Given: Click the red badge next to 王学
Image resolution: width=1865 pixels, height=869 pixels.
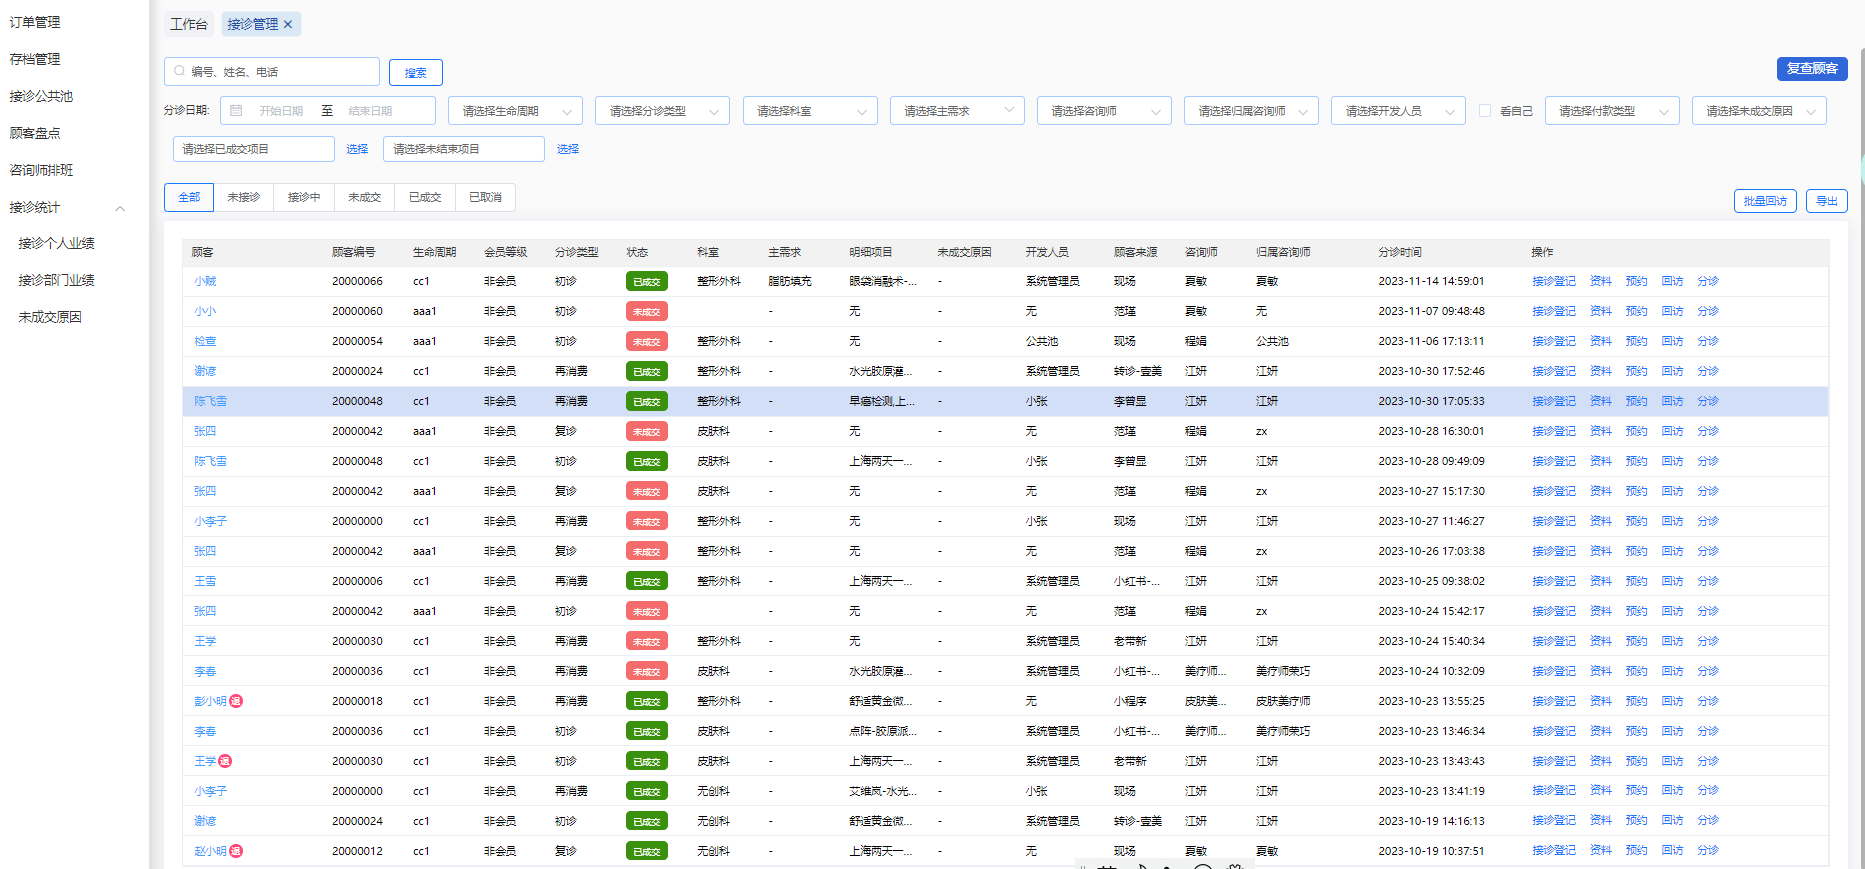Looking at the screenshot, I should pyautogui.click(x=225, y=761).
